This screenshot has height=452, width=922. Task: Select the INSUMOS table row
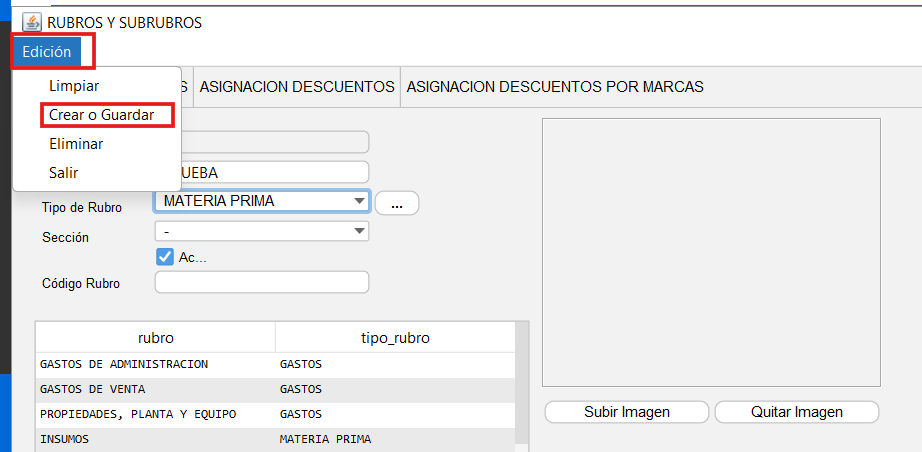pos(155,439)
